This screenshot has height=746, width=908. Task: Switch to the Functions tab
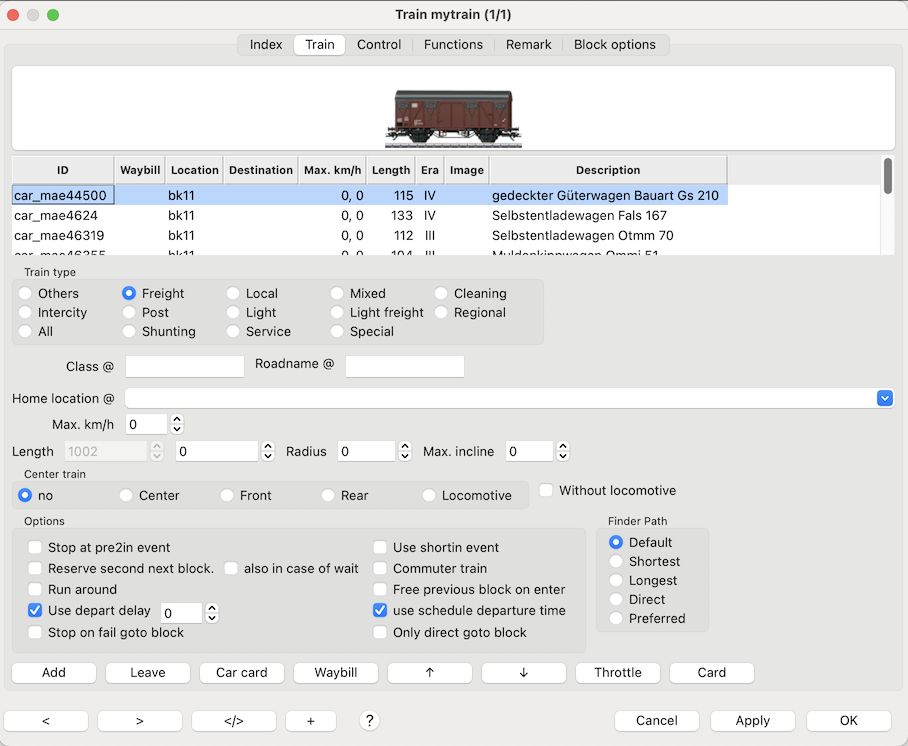click(453, 44)
